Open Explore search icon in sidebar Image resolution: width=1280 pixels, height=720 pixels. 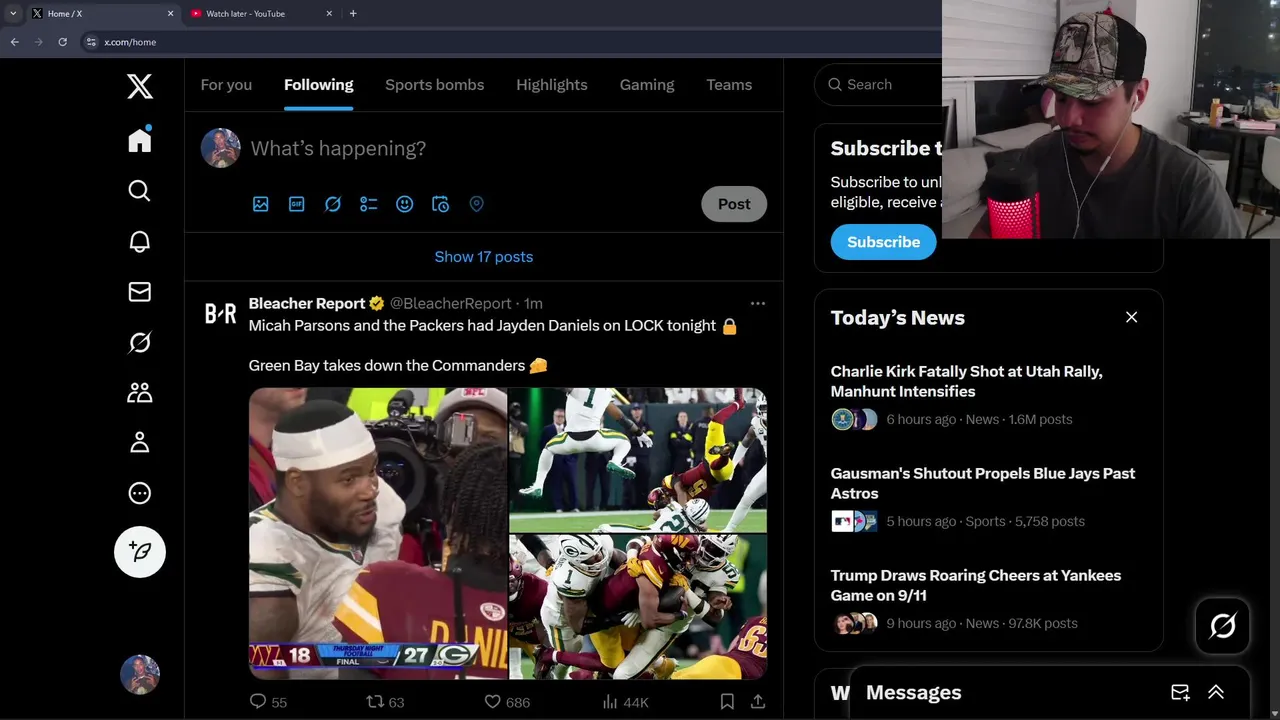(140, 191)
